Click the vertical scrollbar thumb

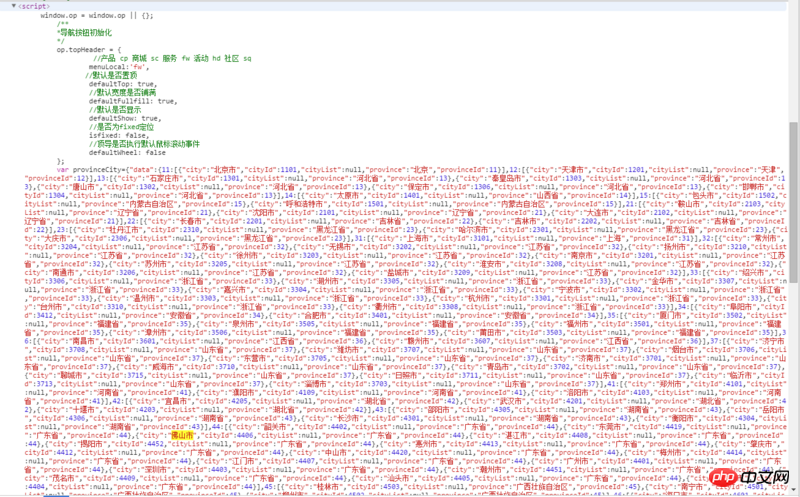(x=793, y=203)
